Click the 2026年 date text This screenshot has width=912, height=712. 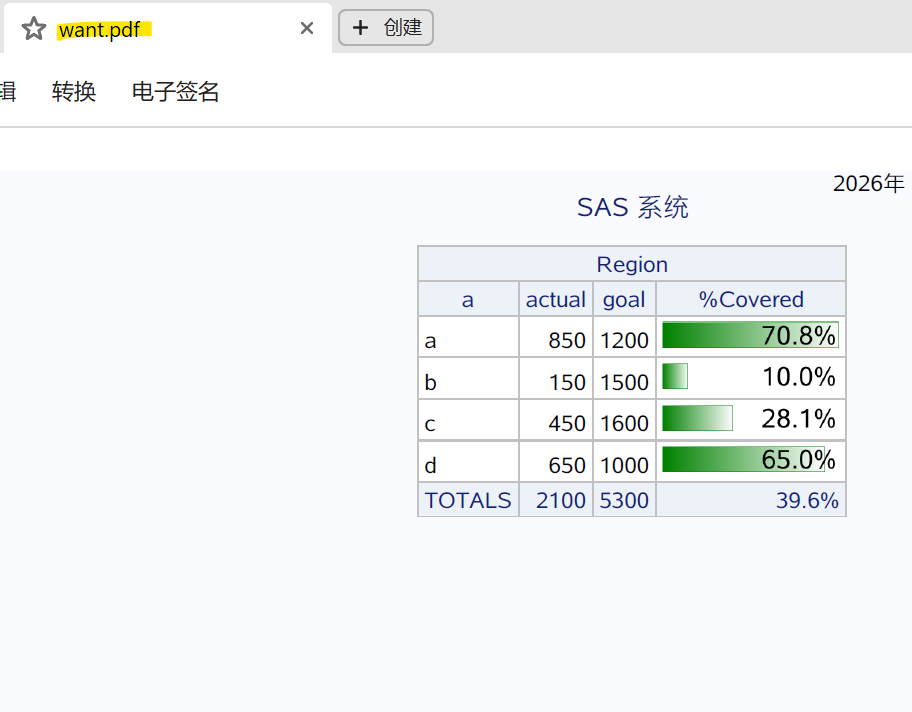869,184
